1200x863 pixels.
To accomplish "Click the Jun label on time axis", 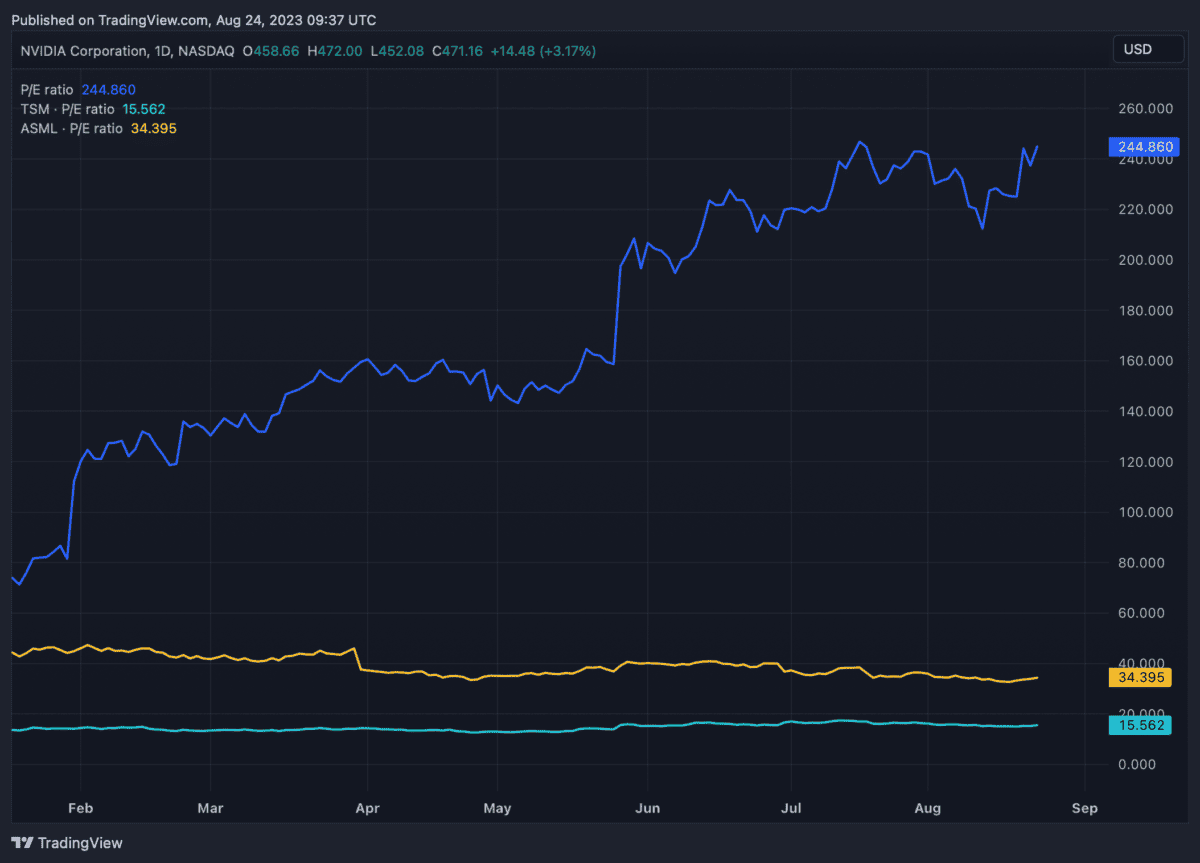I will (x=647, y=807).
